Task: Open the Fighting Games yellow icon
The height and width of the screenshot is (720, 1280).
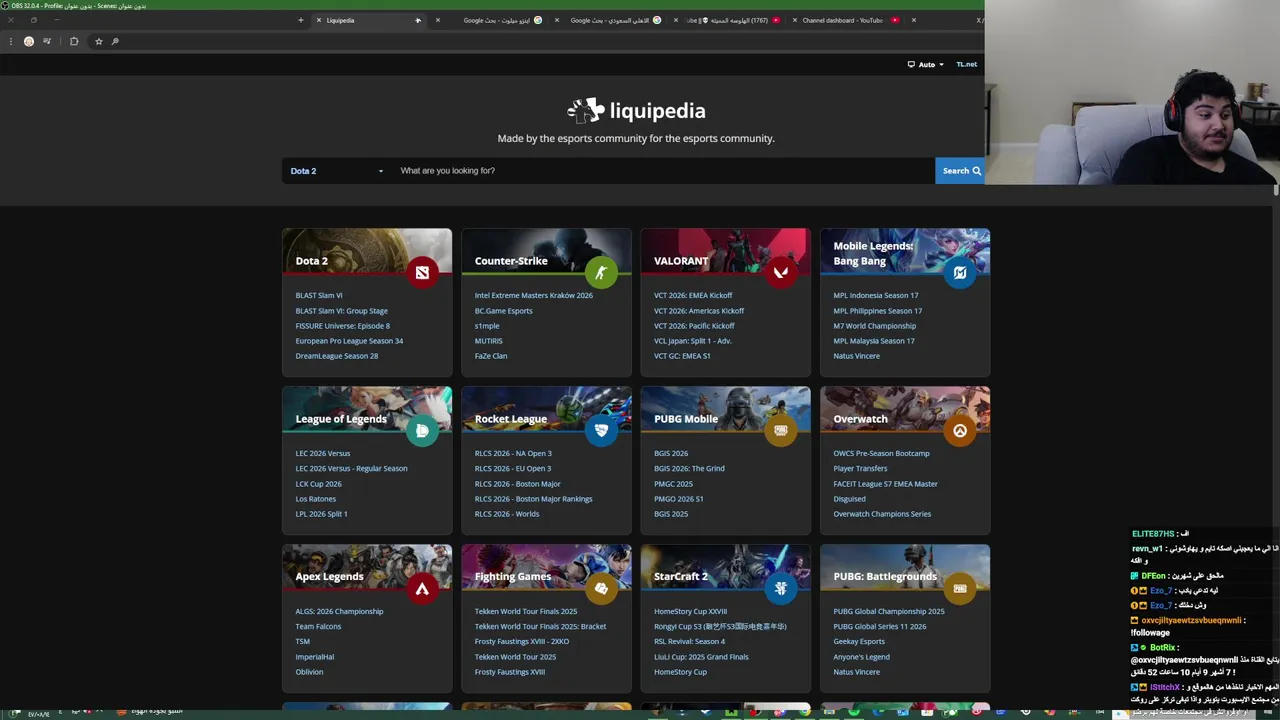Action: click(x=601, y=588)
